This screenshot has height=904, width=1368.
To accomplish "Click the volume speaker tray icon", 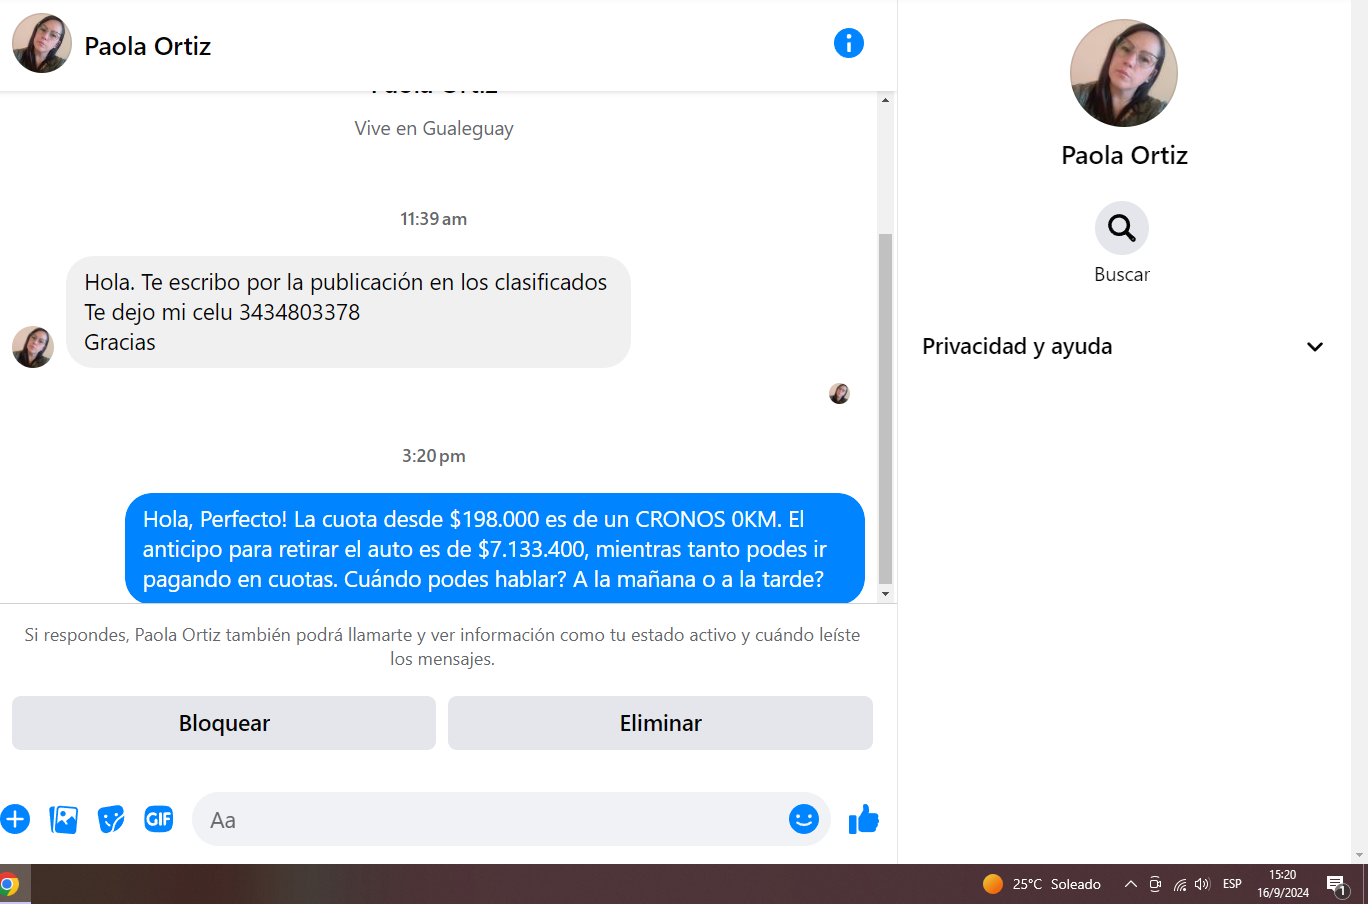I will point(1202,884).
